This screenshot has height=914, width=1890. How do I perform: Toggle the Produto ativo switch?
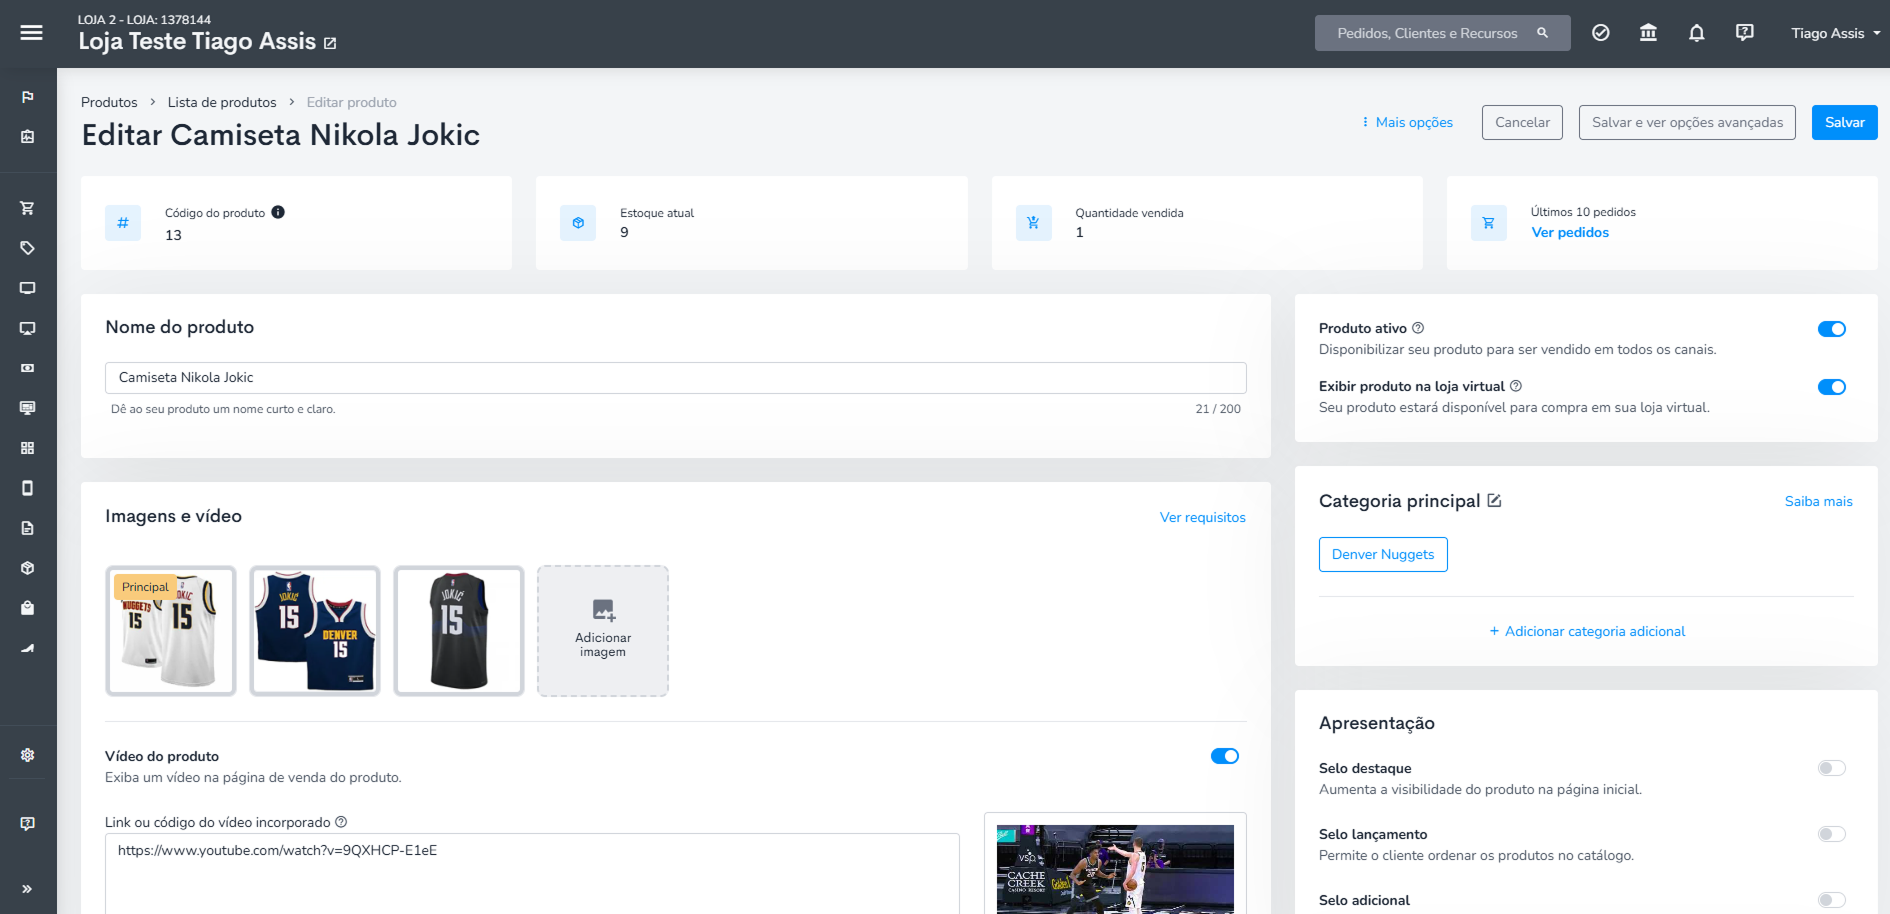[x=1831, y=329]
